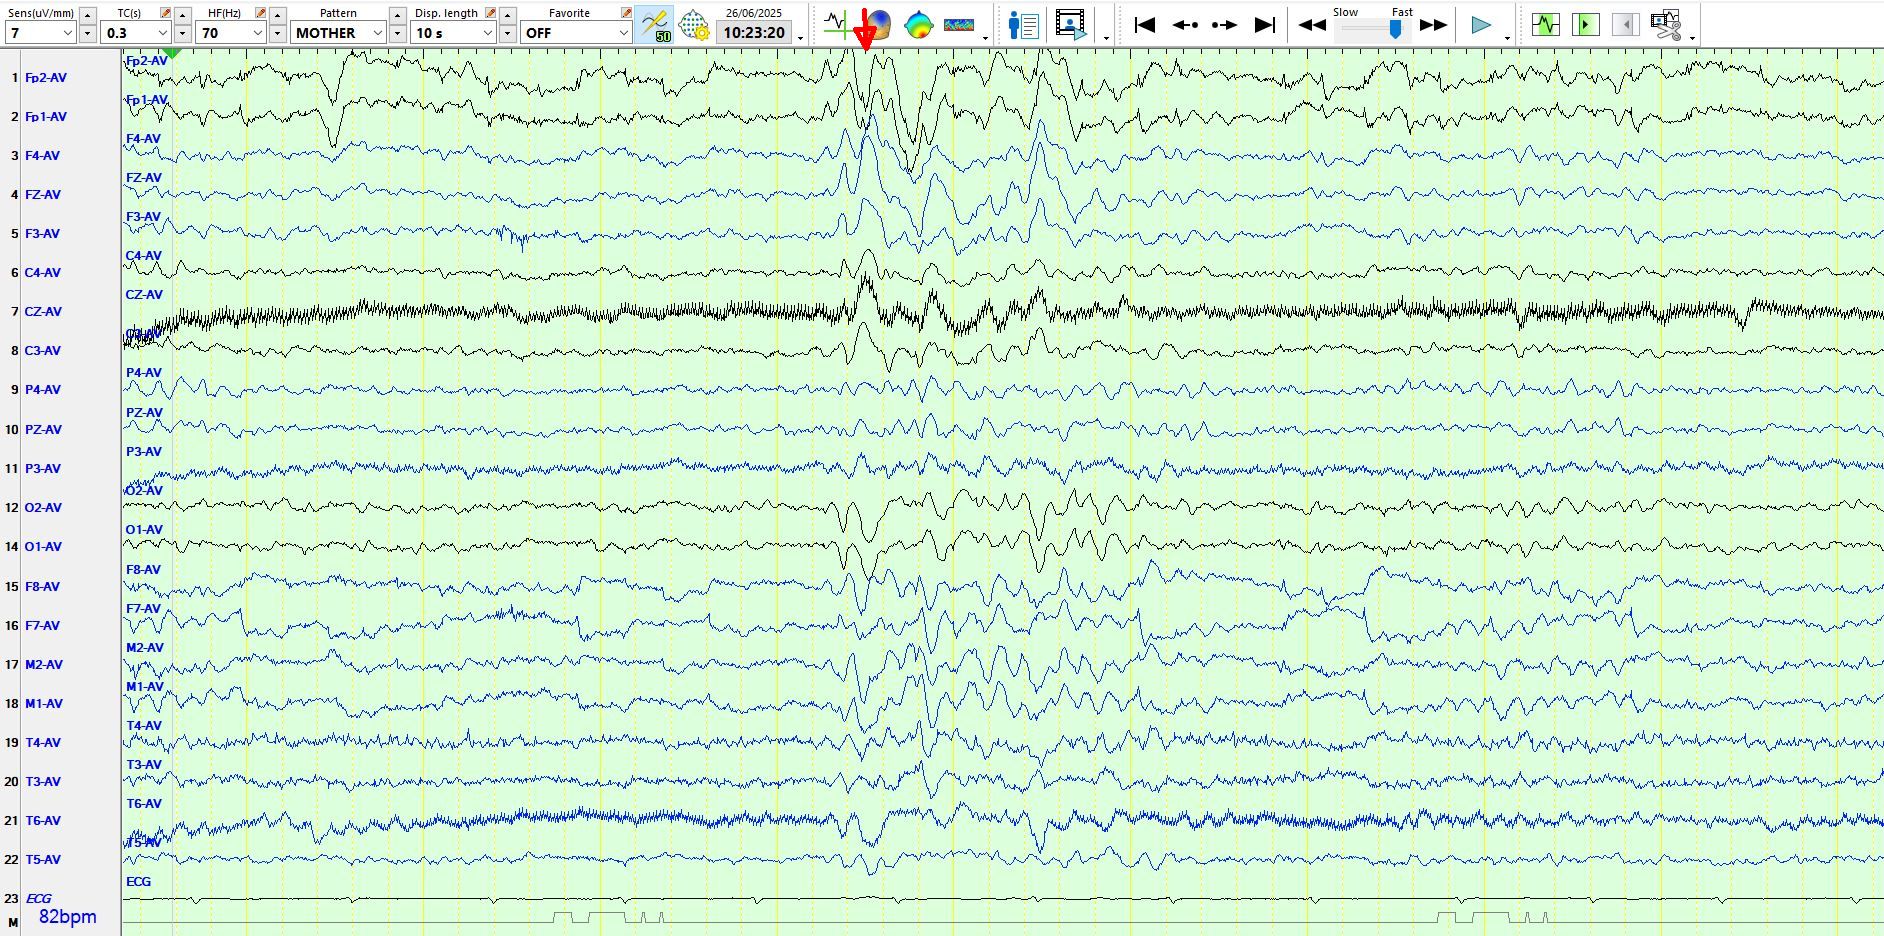Select channel 4 FZ-AV in channel list
This screenshot has height=936, width=1884.
tap(43, 194)
